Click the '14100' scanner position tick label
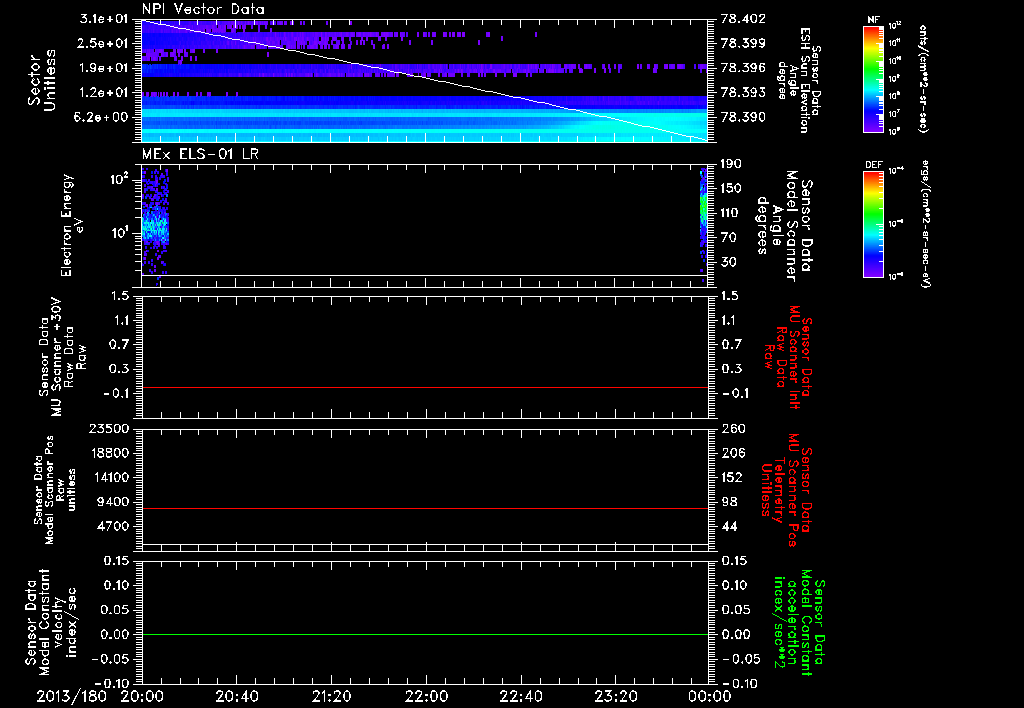The width and height of the screenshot is (1024, 708). [108, 477]
